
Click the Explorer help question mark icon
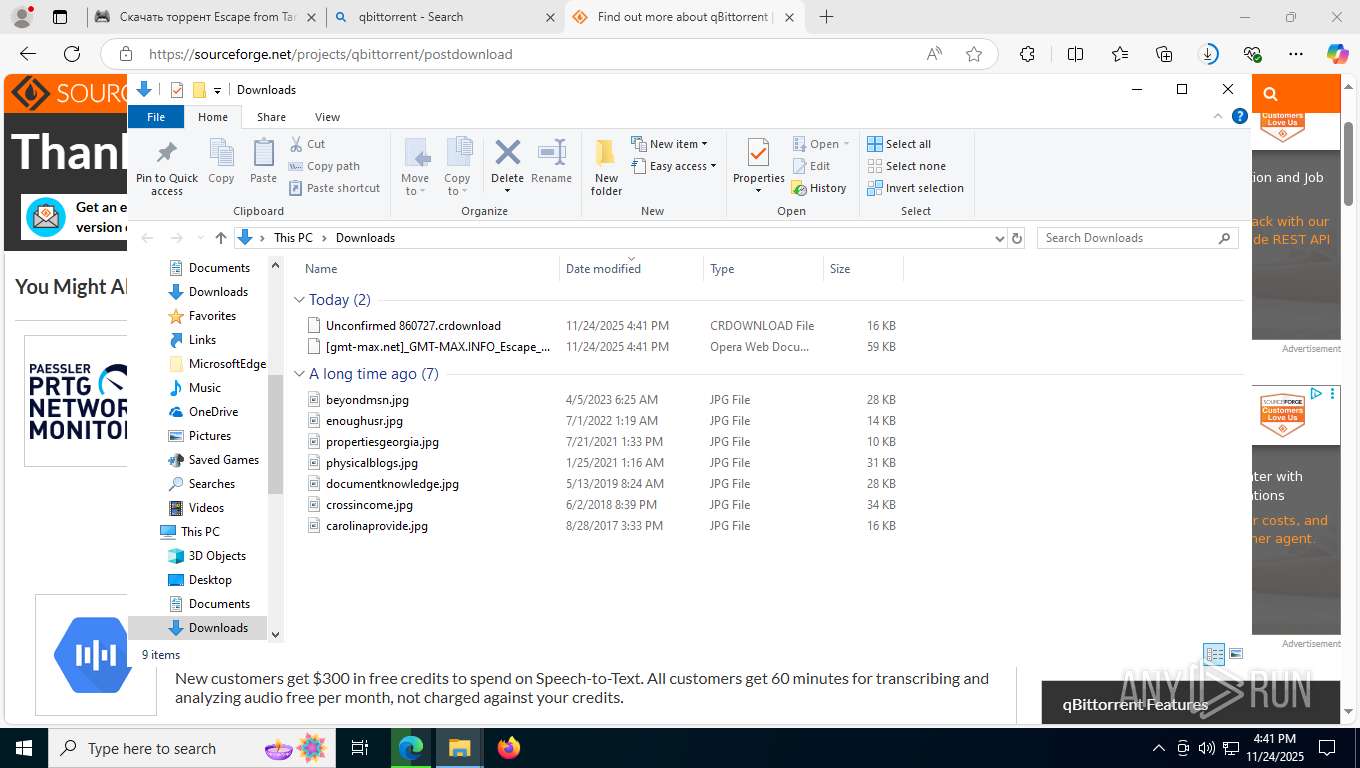(1240, 116)
